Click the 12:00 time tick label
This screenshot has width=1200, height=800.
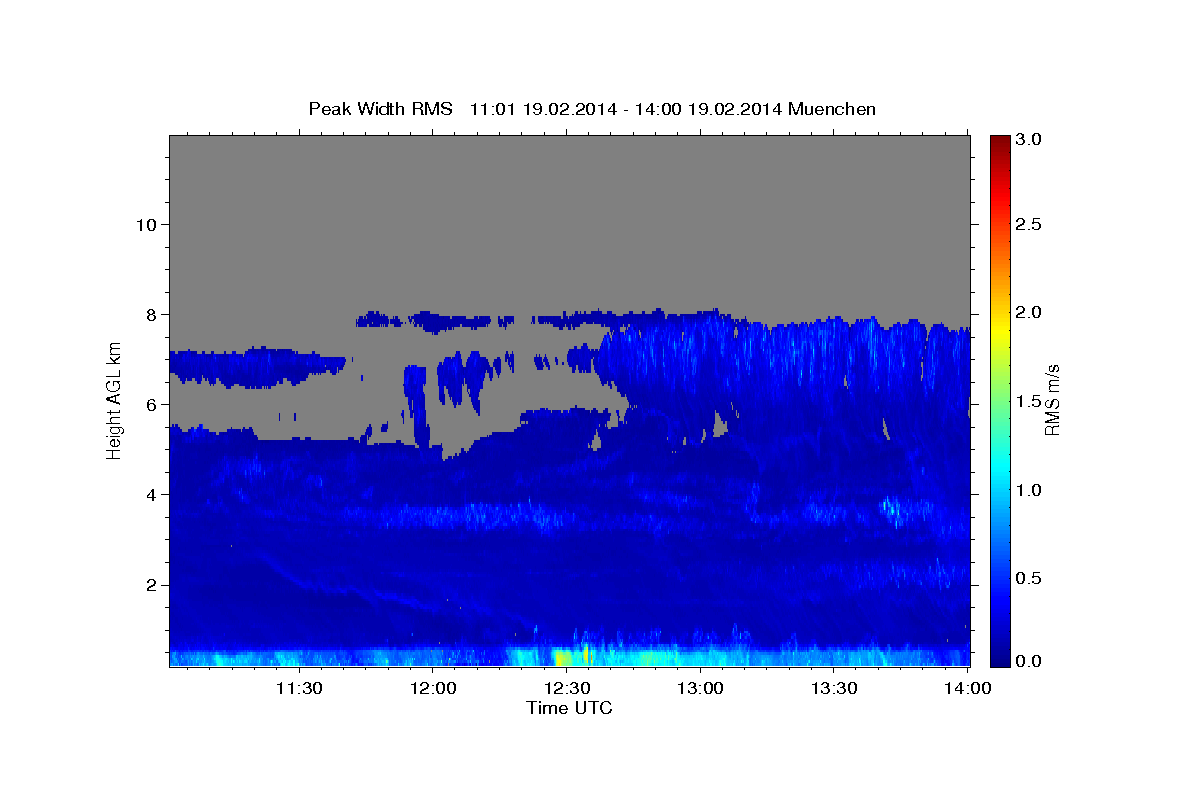[x=433, y=688]
